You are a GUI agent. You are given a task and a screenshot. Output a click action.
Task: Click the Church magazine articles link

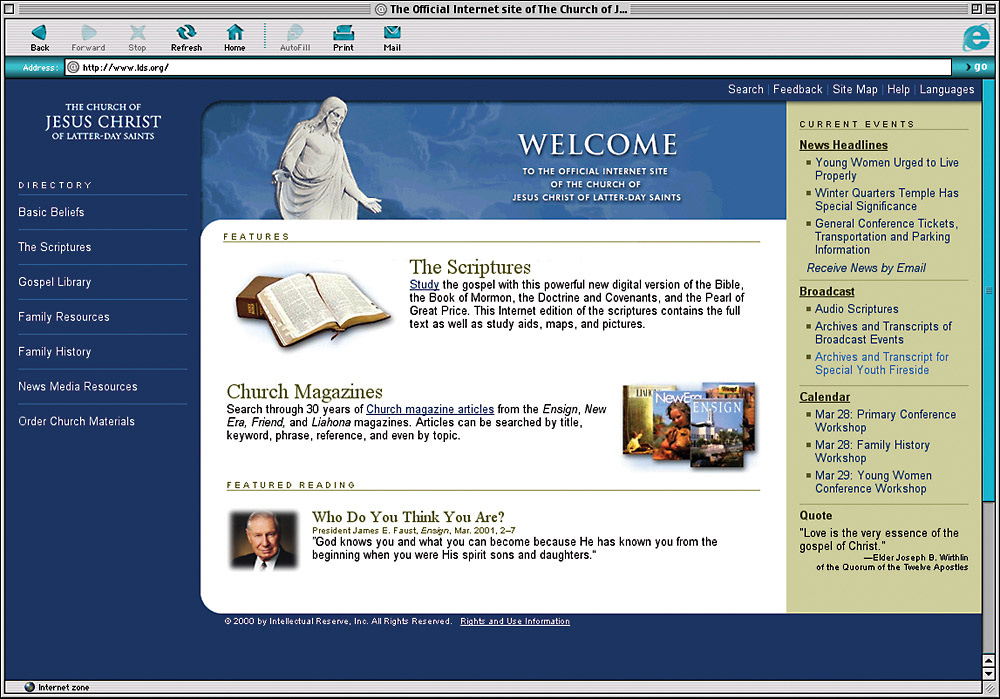(430, 409)
